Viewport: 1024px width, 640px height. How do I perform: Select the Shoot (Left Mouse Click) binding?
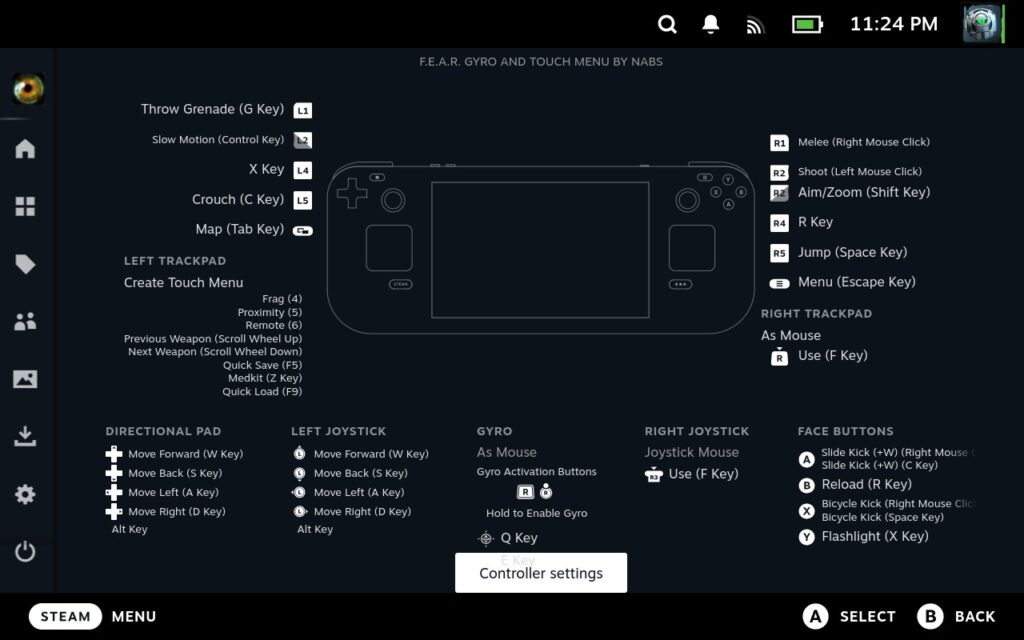tap(860, 171)
